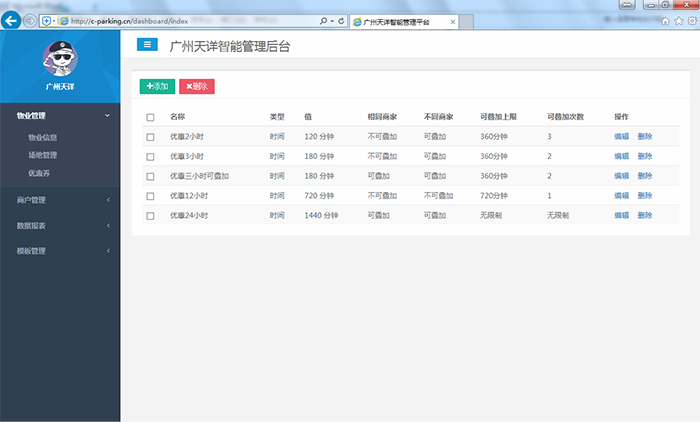Image resolution: width=700 pixels, height=422 pixels.
Task: Click the address bar URL field
Action: pos(194,21)
